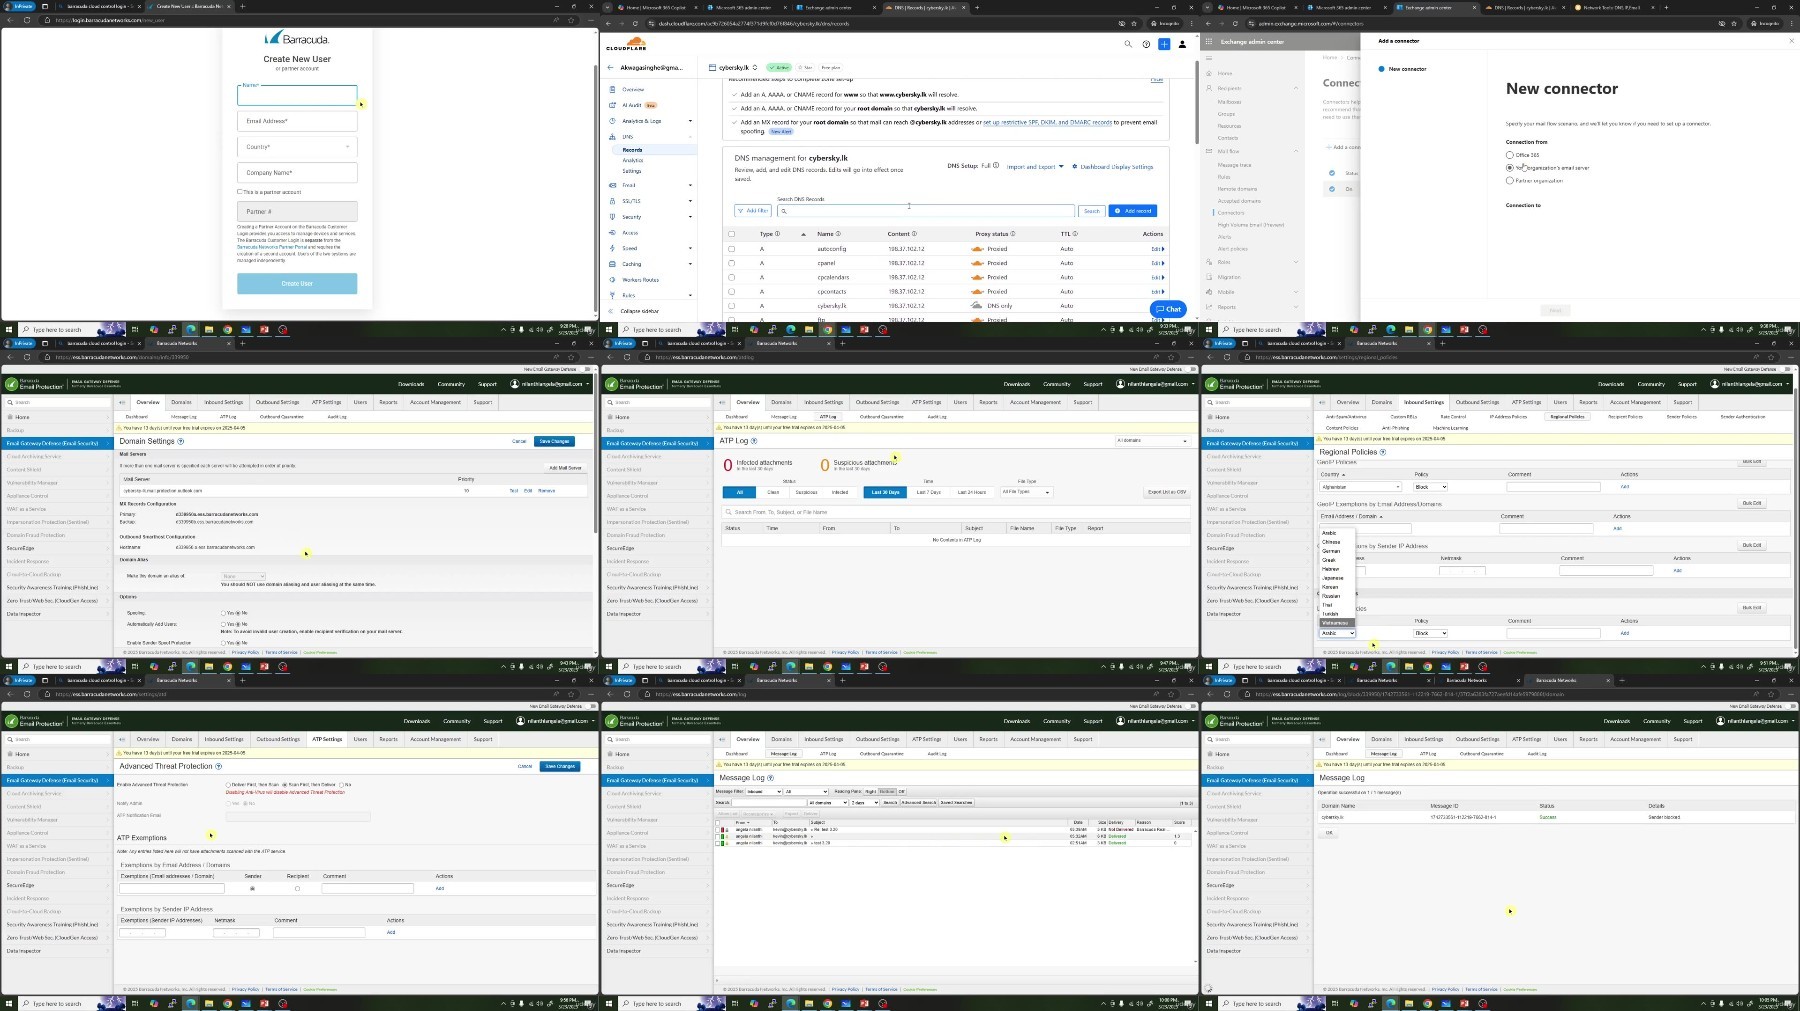Click the Name field on Create New User
The height and width of the screenshot is (1011, 1800).
(x=297, y=95)
